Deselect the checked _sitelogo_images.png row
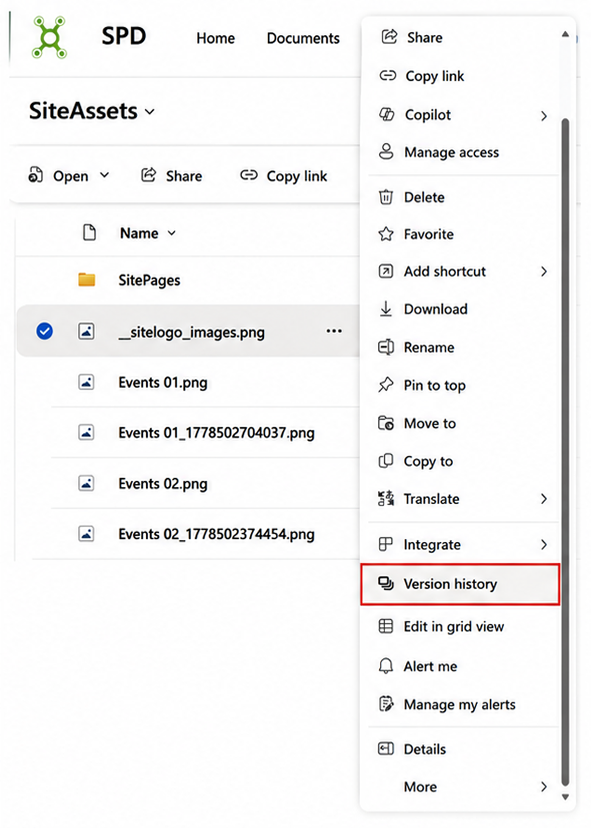Screen dimensions: 594x829 tap(44, 331)
